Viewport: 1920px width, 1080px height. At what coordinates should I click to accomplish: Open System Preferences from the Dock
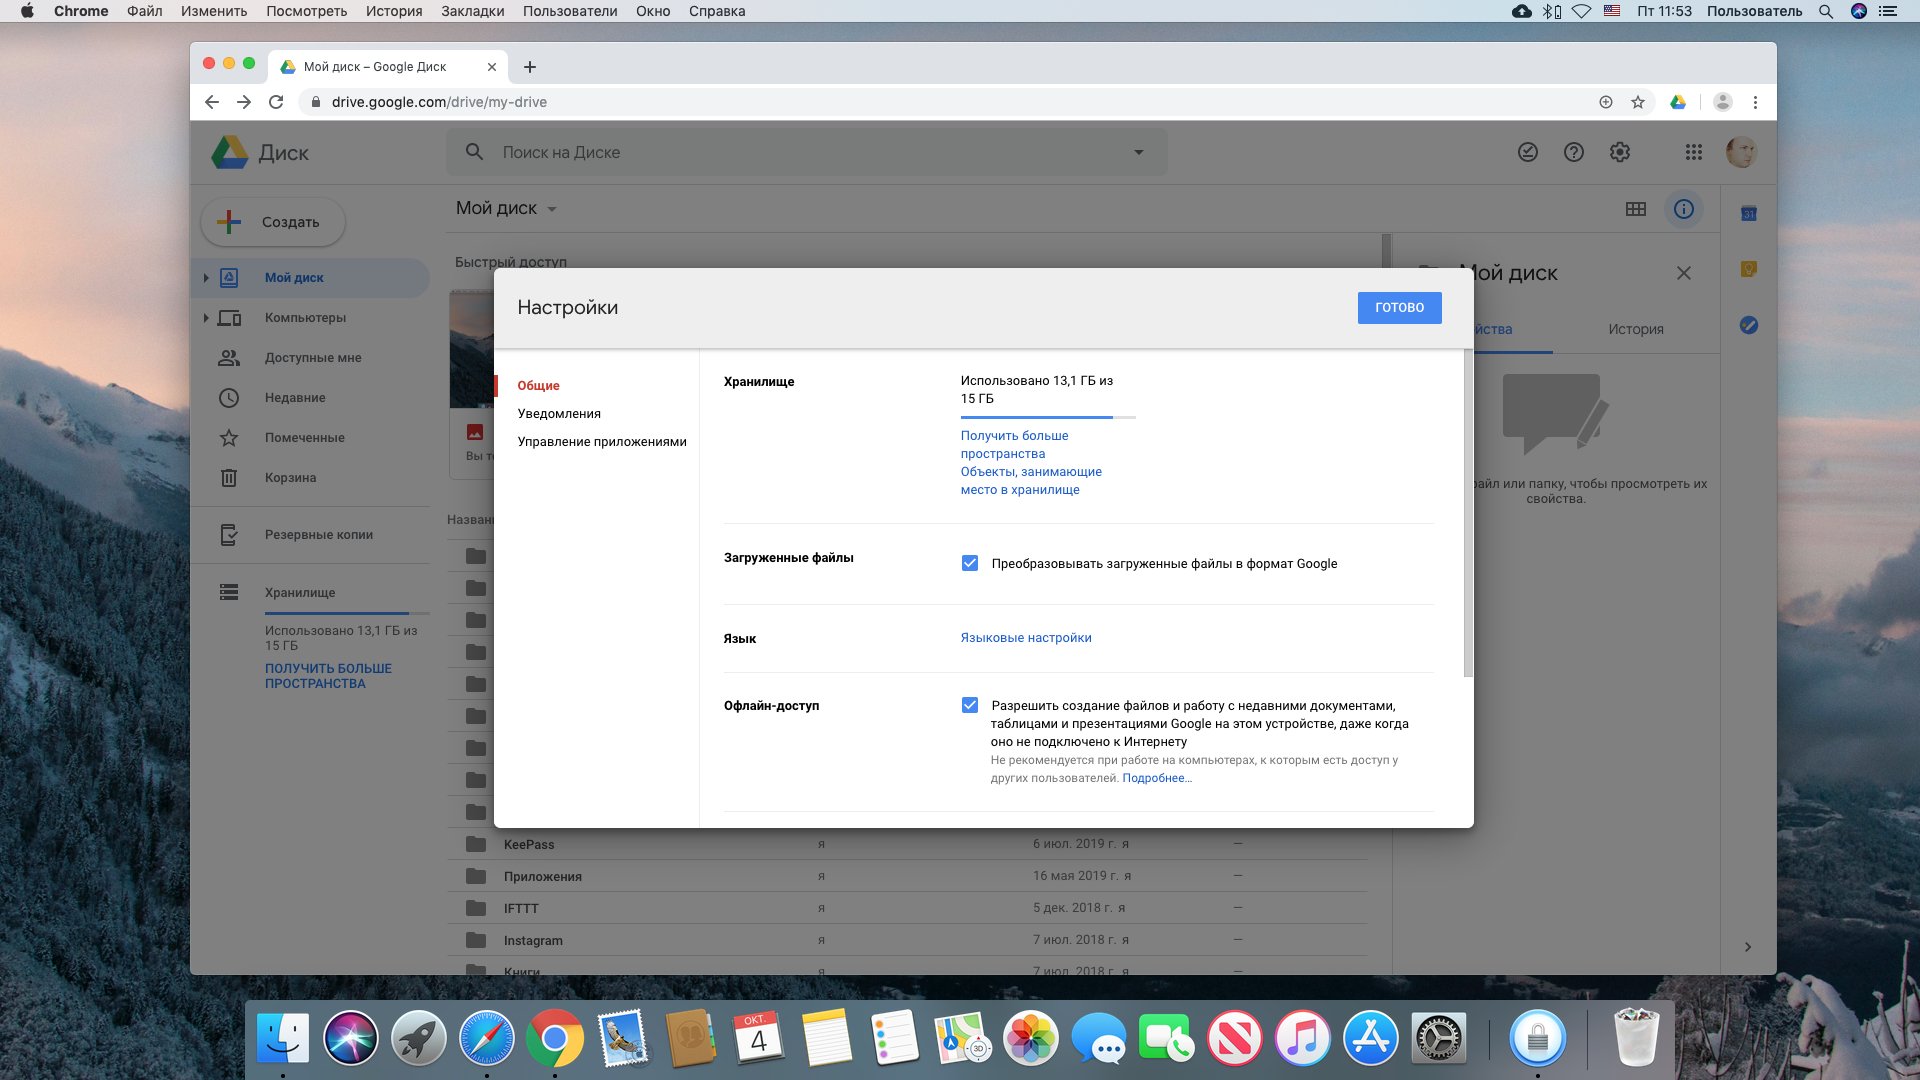point(1438,1038)
